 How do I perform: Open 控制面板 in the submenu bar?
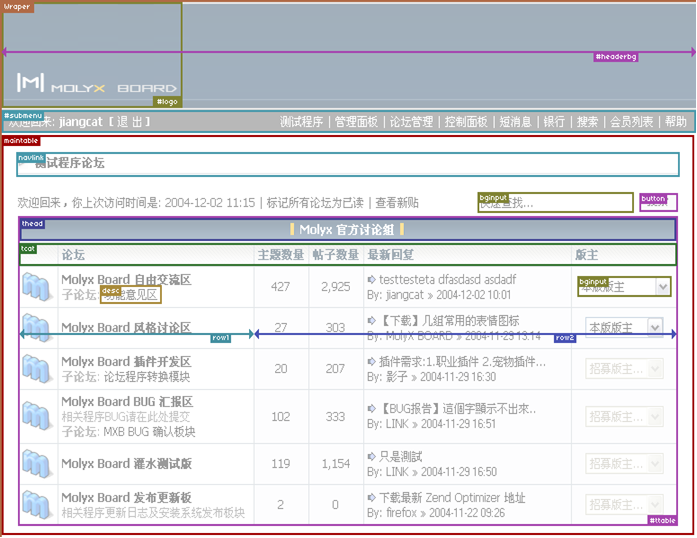tap(466, 122)
